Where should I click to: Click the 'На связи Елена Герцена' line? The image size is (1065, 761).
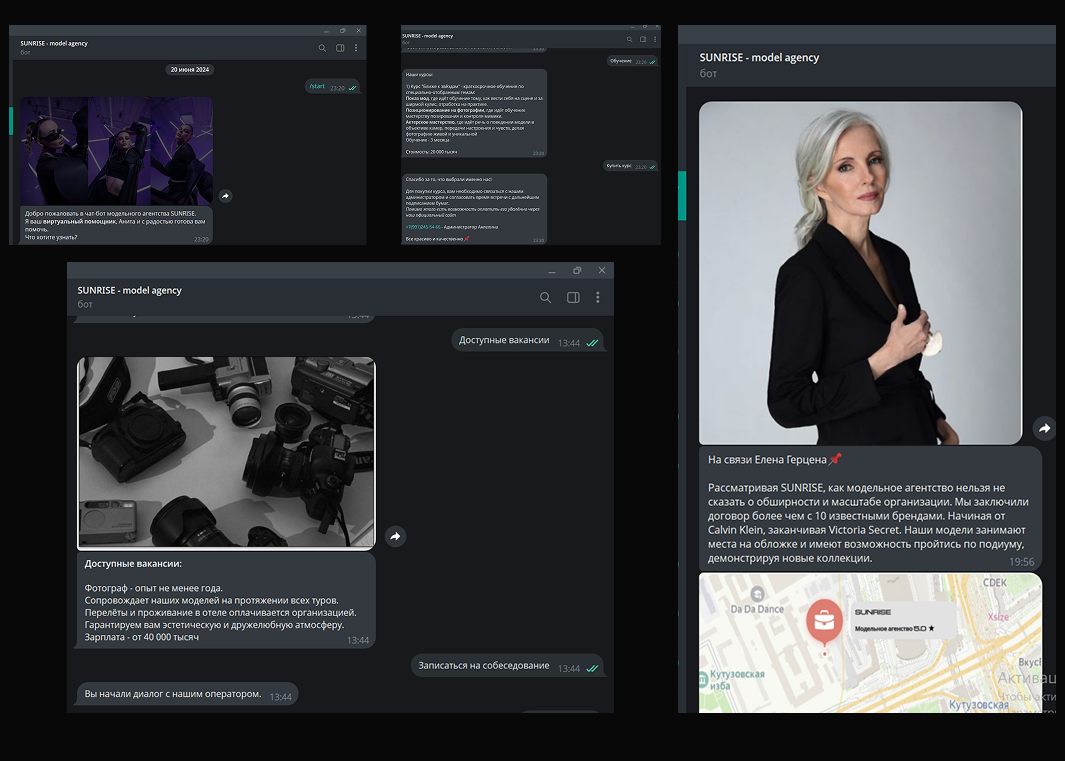pyautogui.click(x=774, y=460)
